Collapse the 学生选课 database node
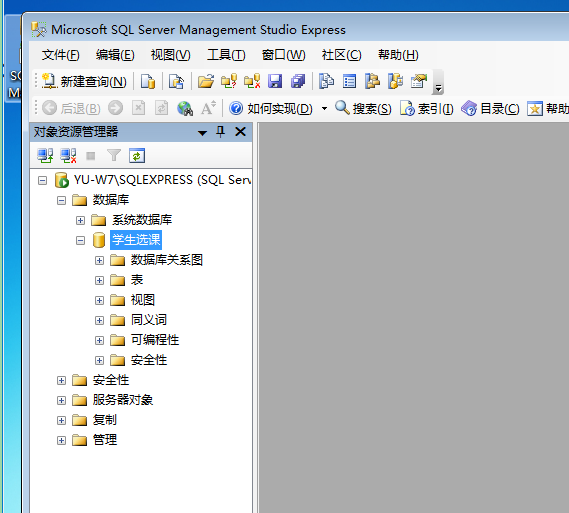Image resolution: width=569 pixels, height=513 pixels. 80,240
